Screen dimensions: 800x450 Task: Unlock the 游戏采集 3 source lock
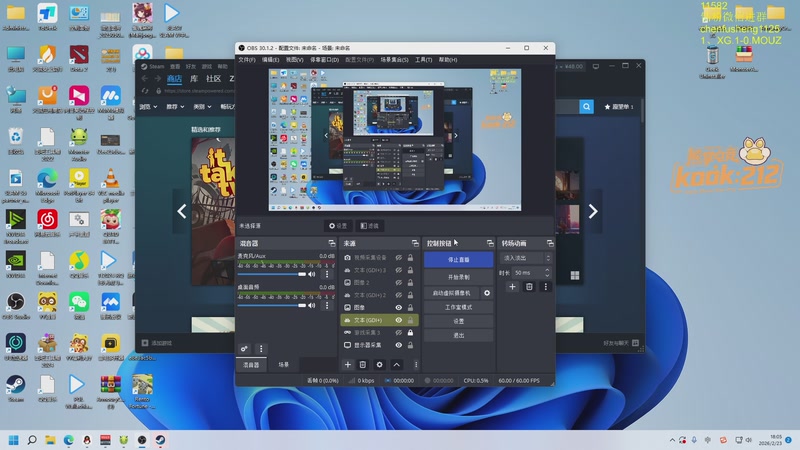click(410, 333)
